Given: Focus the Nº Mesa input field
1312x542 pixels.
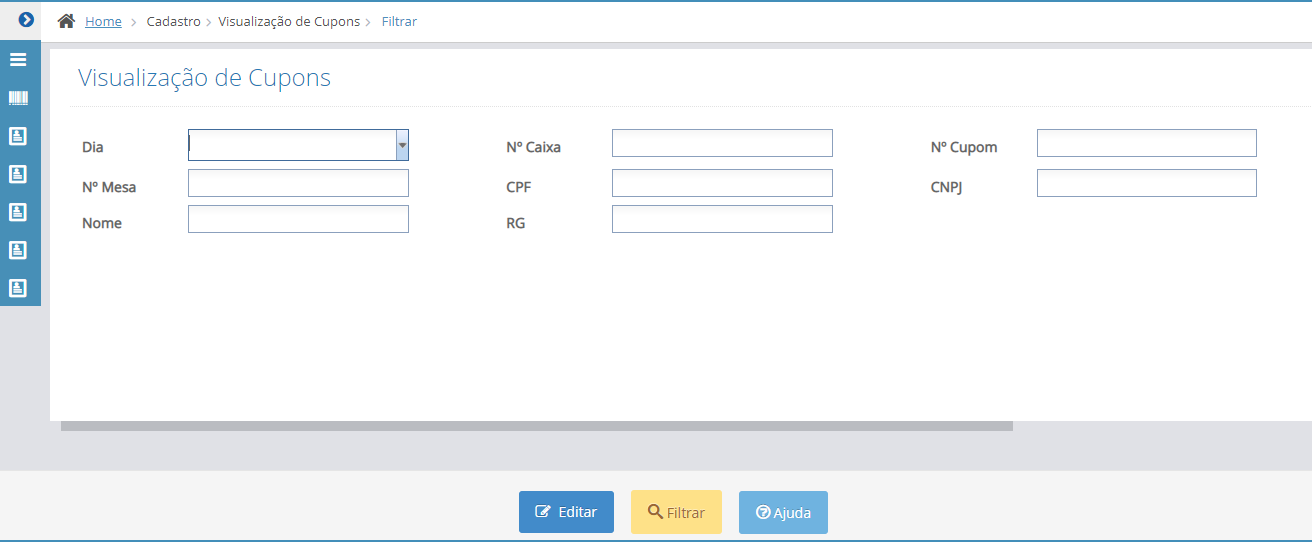Looking at the screenshot, I should click(298, 183).
